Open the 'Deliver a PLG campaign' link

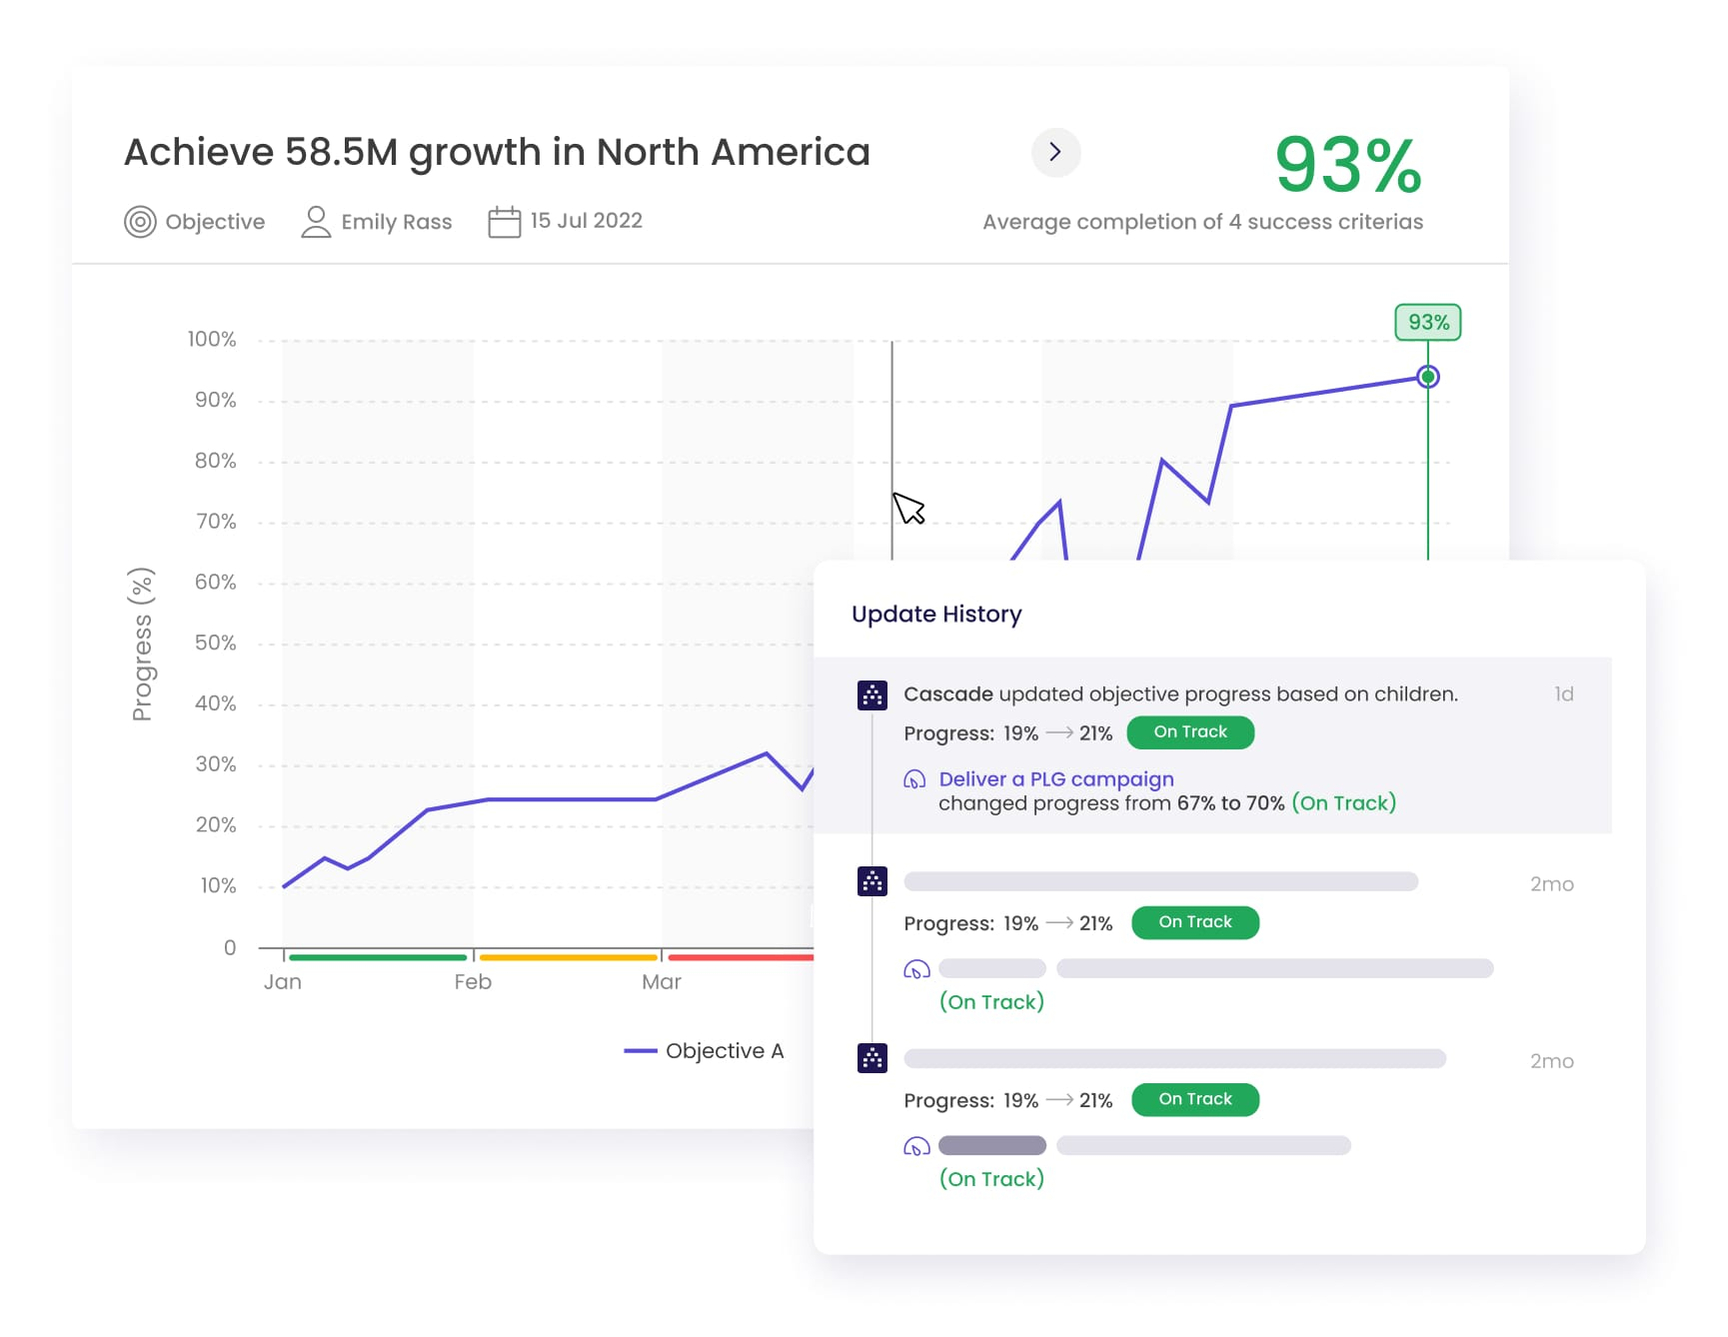click(x=1056, y=779)
